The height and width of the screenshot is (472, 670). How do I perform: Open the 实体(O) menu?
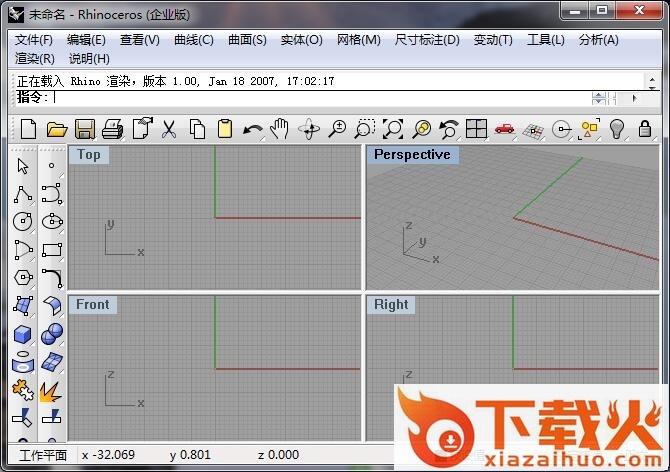302,40
